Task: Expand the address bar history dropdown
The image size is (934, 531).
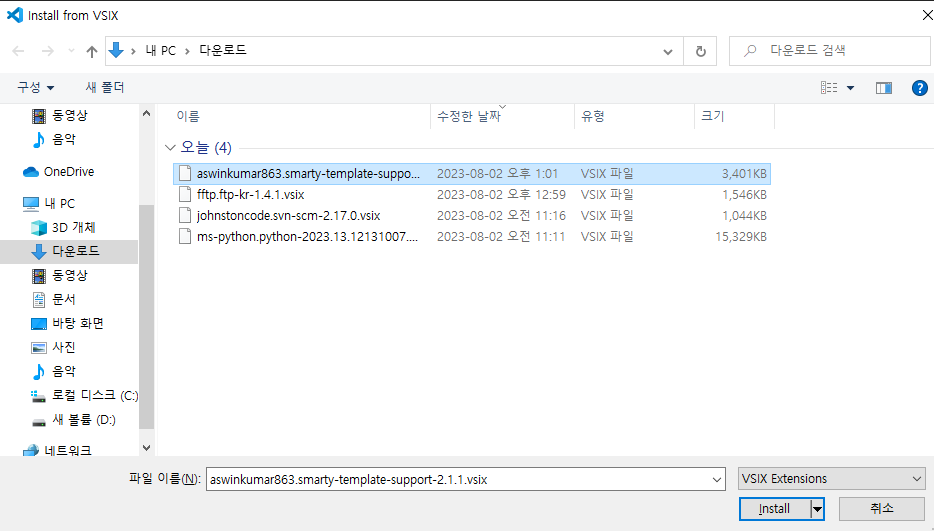Action: (x=668, y=51)
